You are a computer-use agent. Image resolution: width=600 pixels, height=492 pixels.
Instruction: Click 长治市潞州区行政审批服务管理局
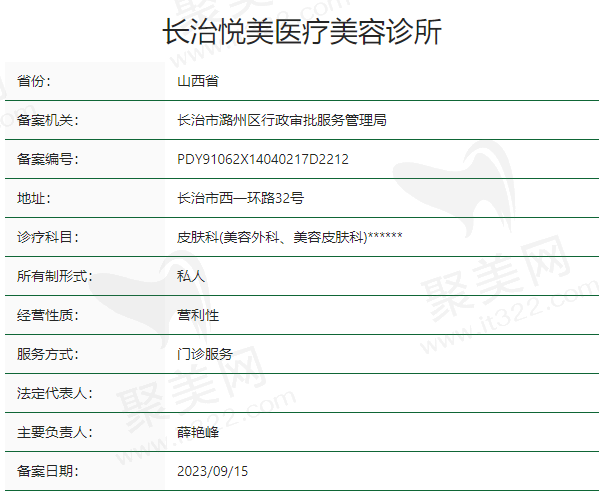[282, 120]
